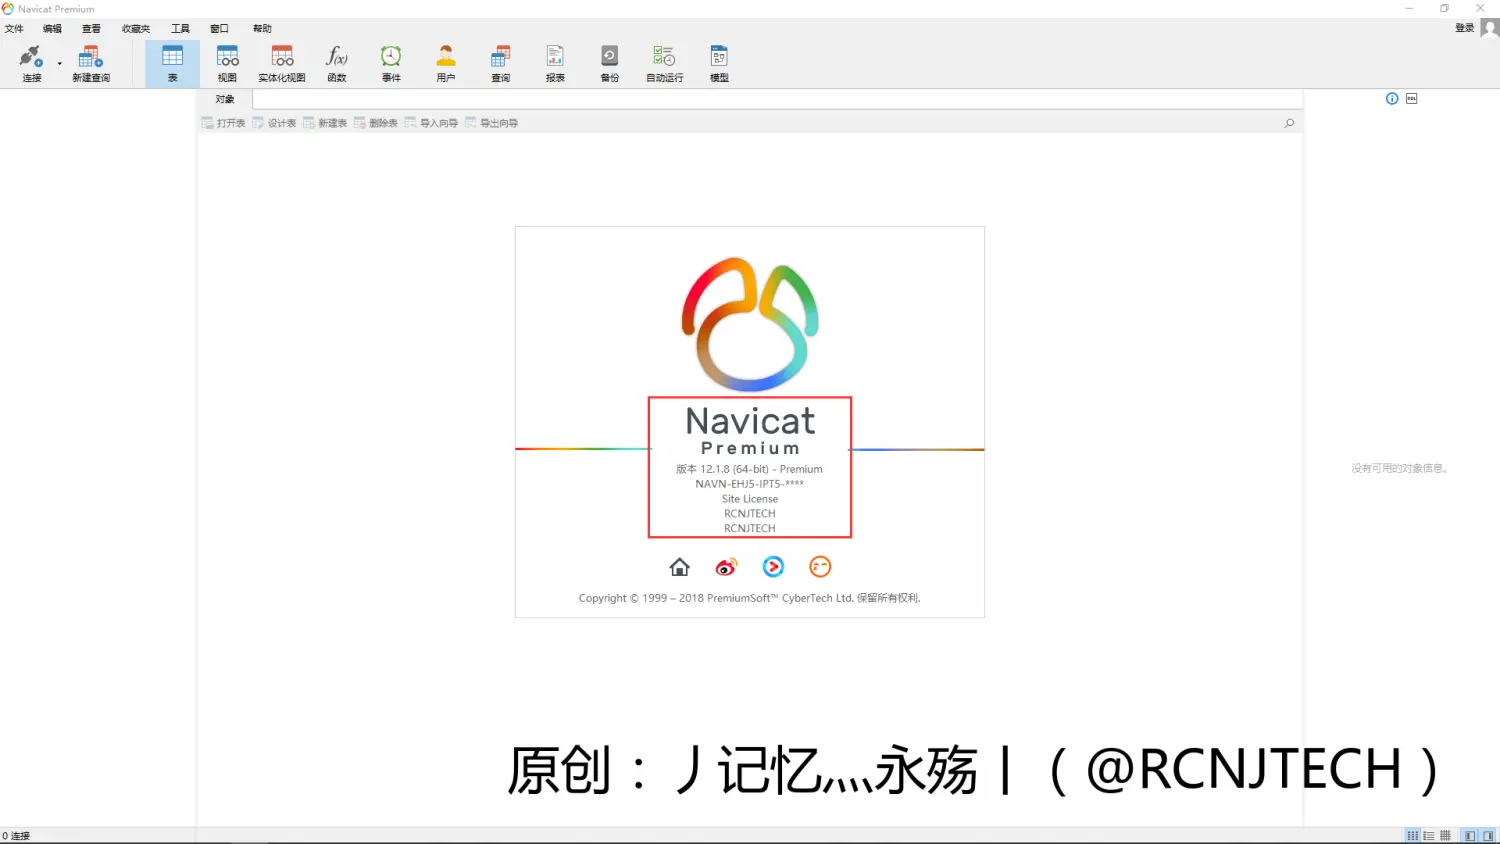This screenshot has height=844, width=1500.
Task: Switch to the 对象 tab
Action: [x=225, y=99]
